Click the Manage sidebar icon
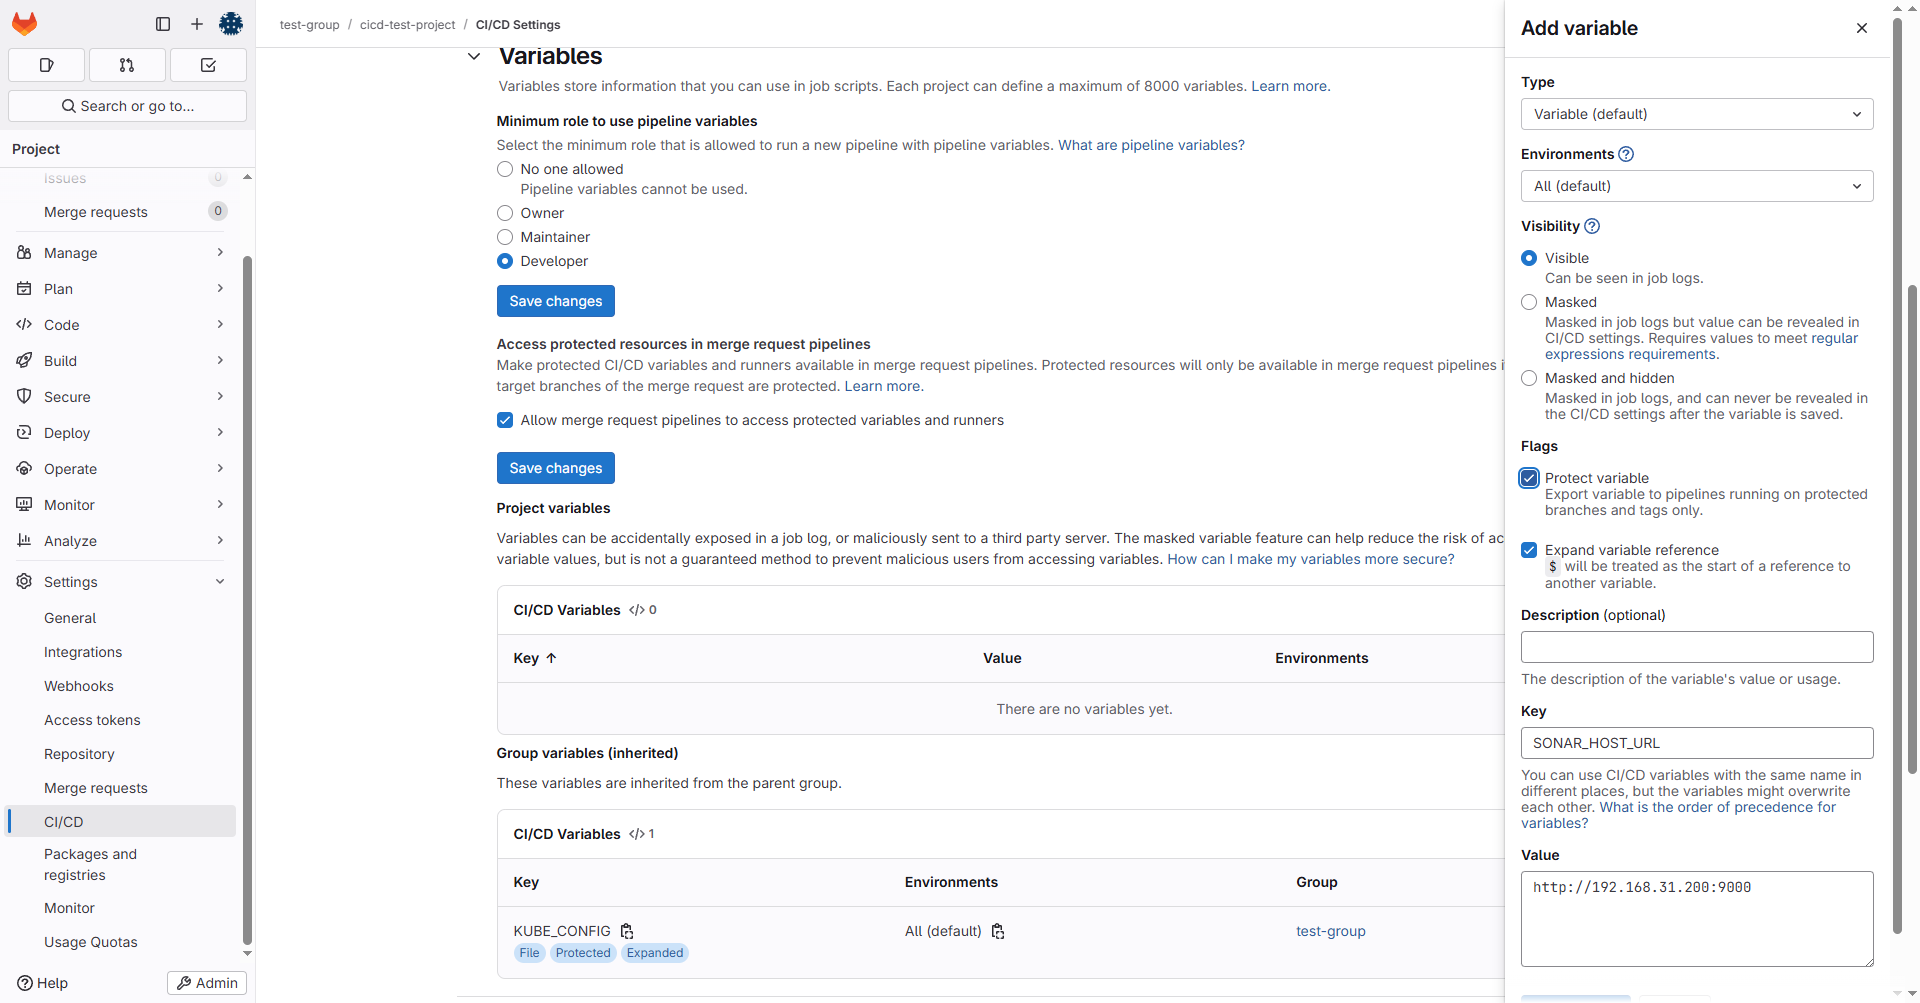The width and height of the screenshot is (1920, 1003). click(24, 253)
